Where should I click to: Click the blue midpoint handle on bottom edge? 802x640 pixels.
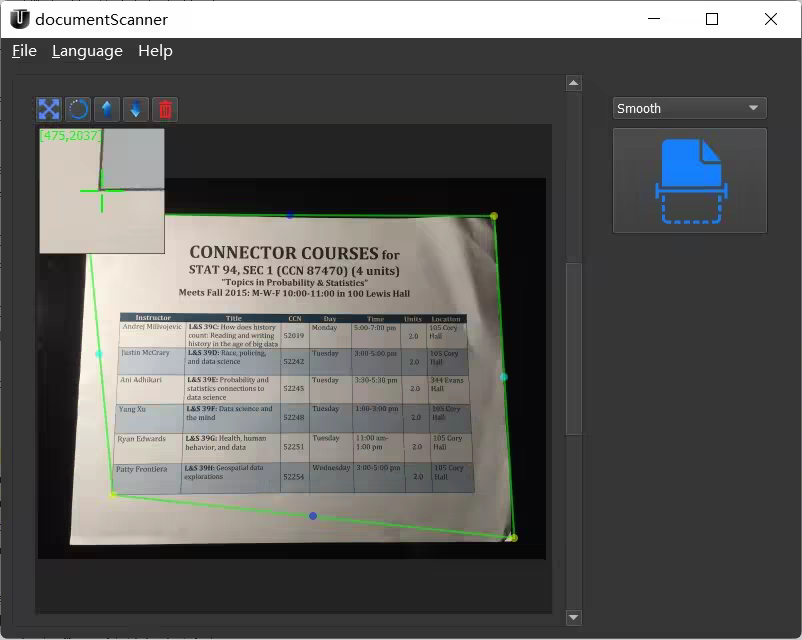click(313, 516)
